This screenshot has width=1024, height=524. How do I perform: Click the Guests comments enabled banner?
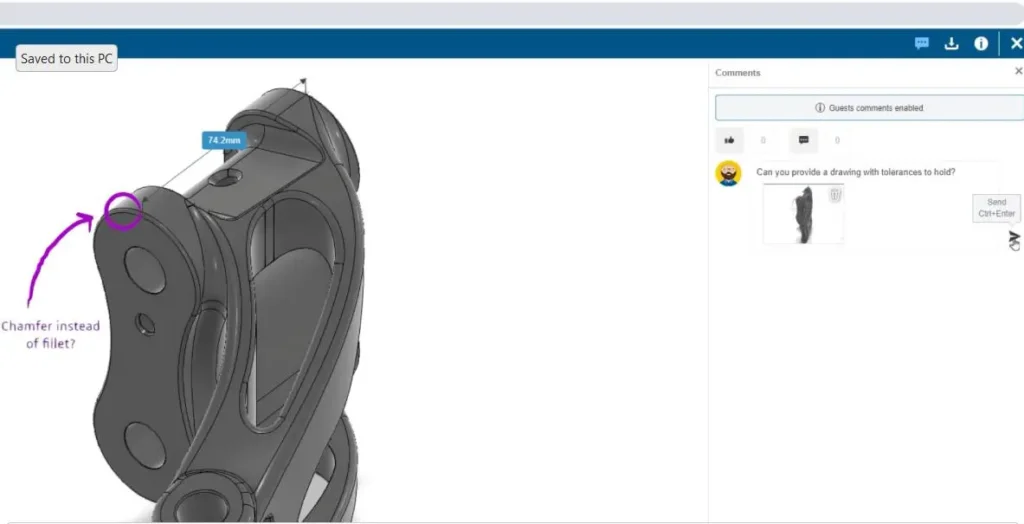[868, 108]
